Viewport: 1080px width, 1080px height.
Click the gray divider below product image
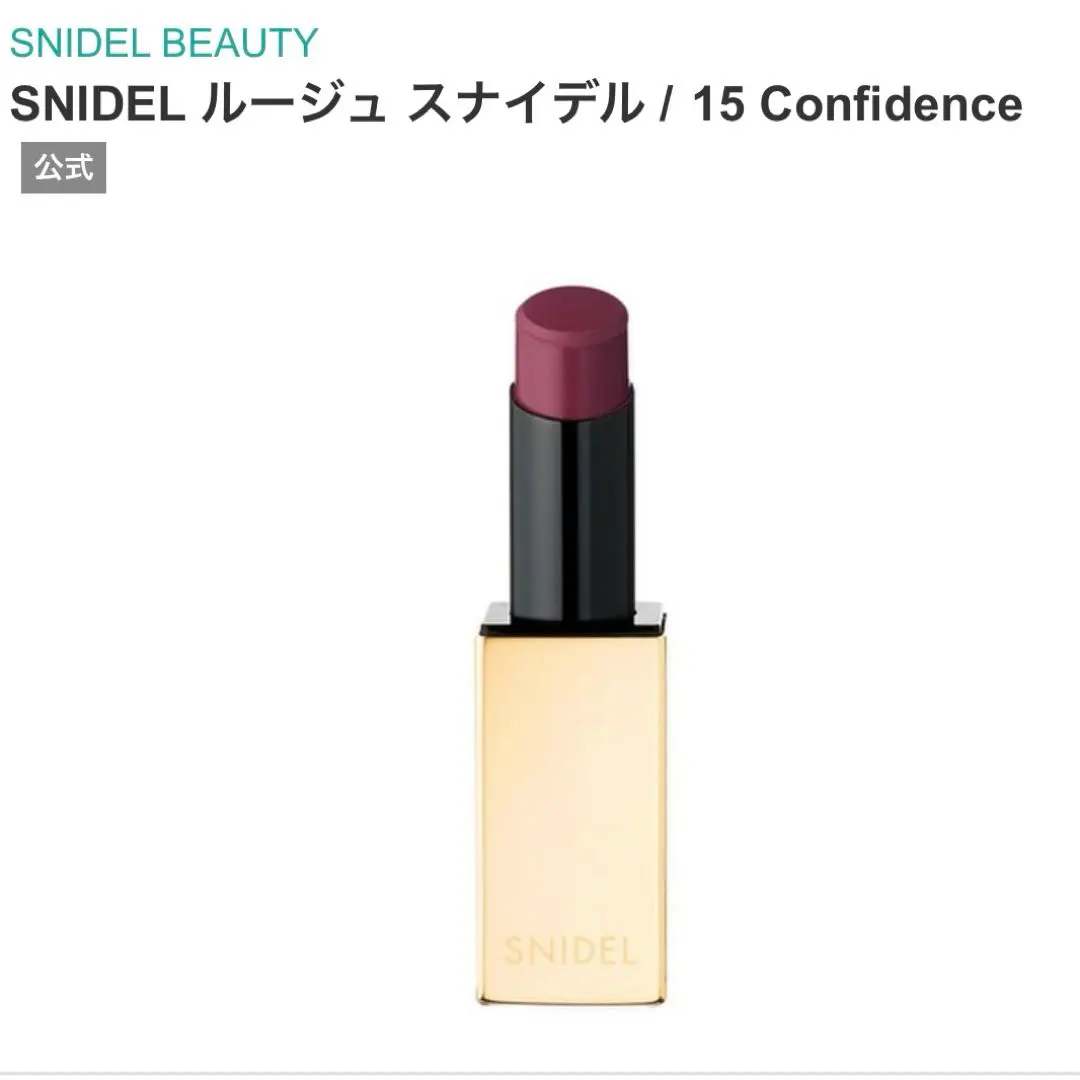click(x=540, y=1074)
